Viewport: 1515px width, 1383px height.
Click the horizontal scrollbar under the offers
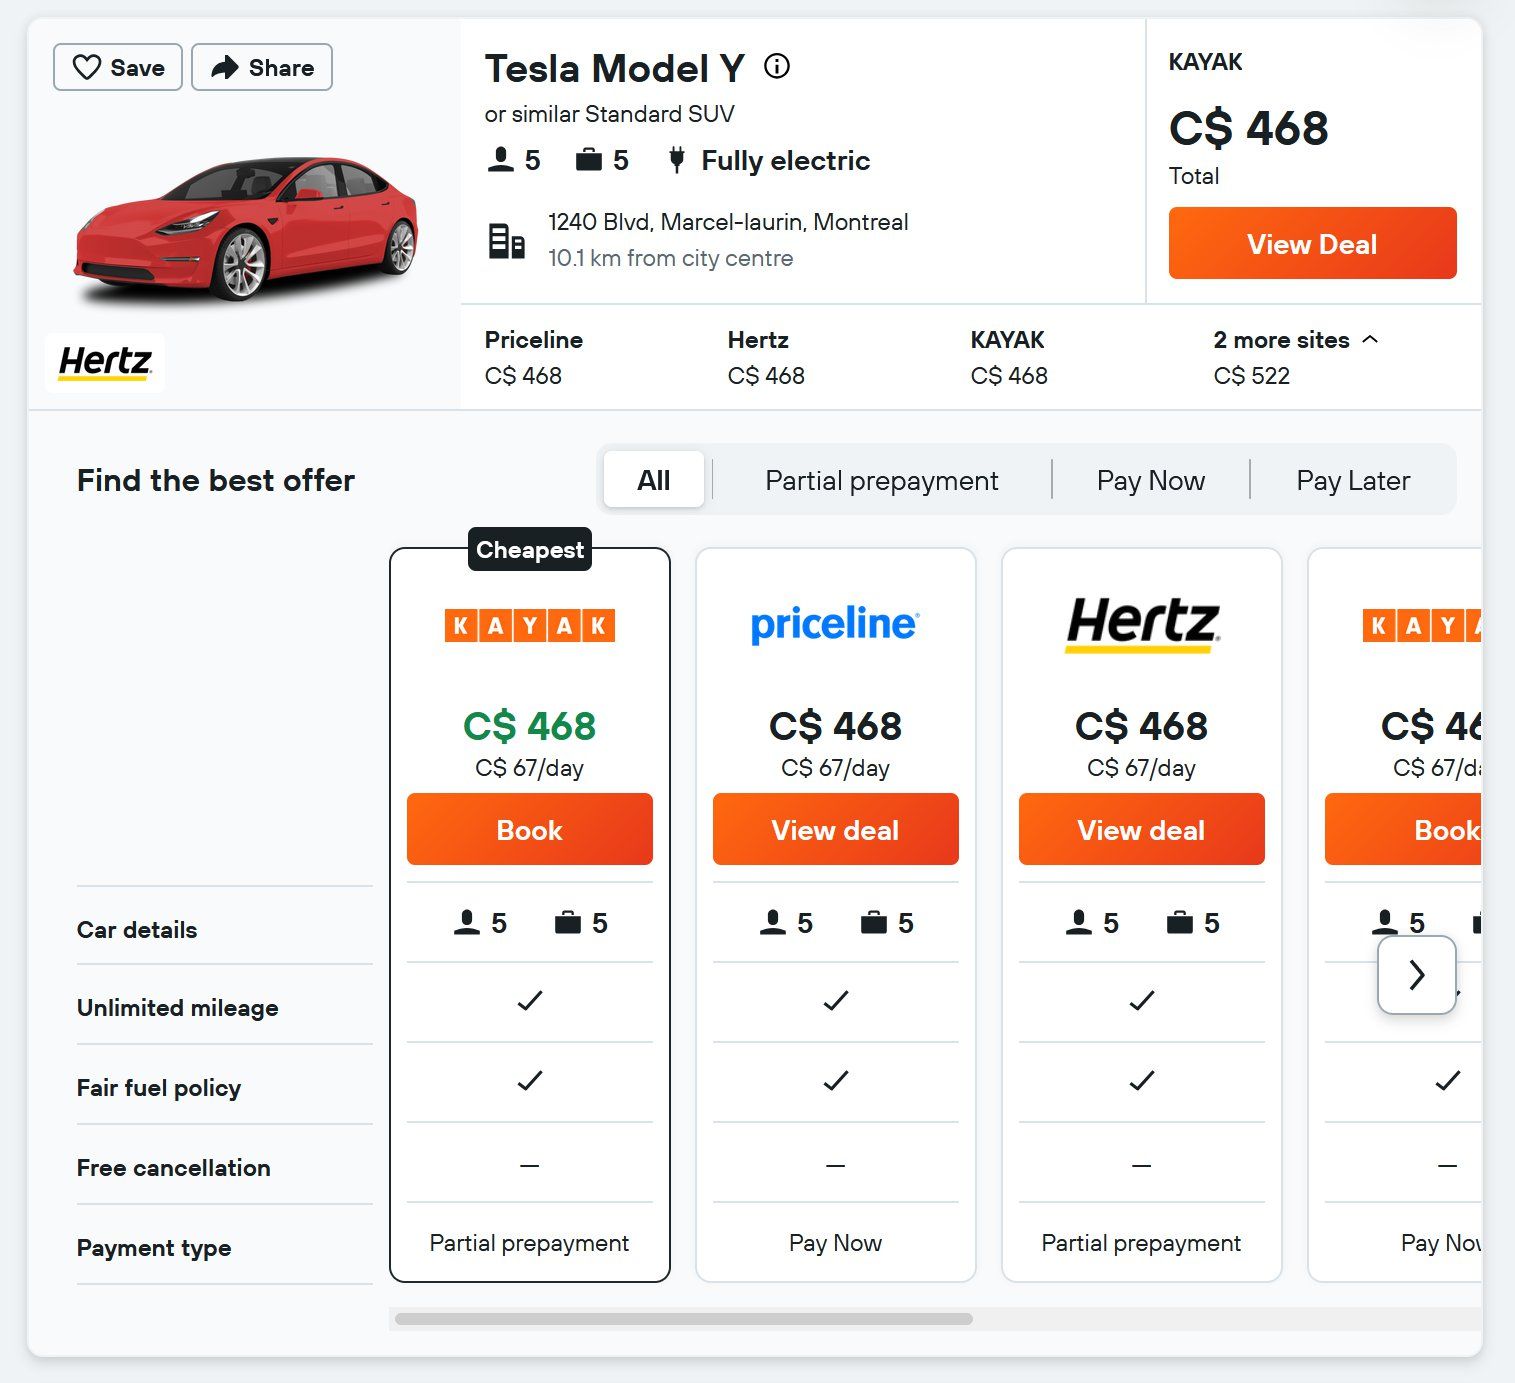684,1319
